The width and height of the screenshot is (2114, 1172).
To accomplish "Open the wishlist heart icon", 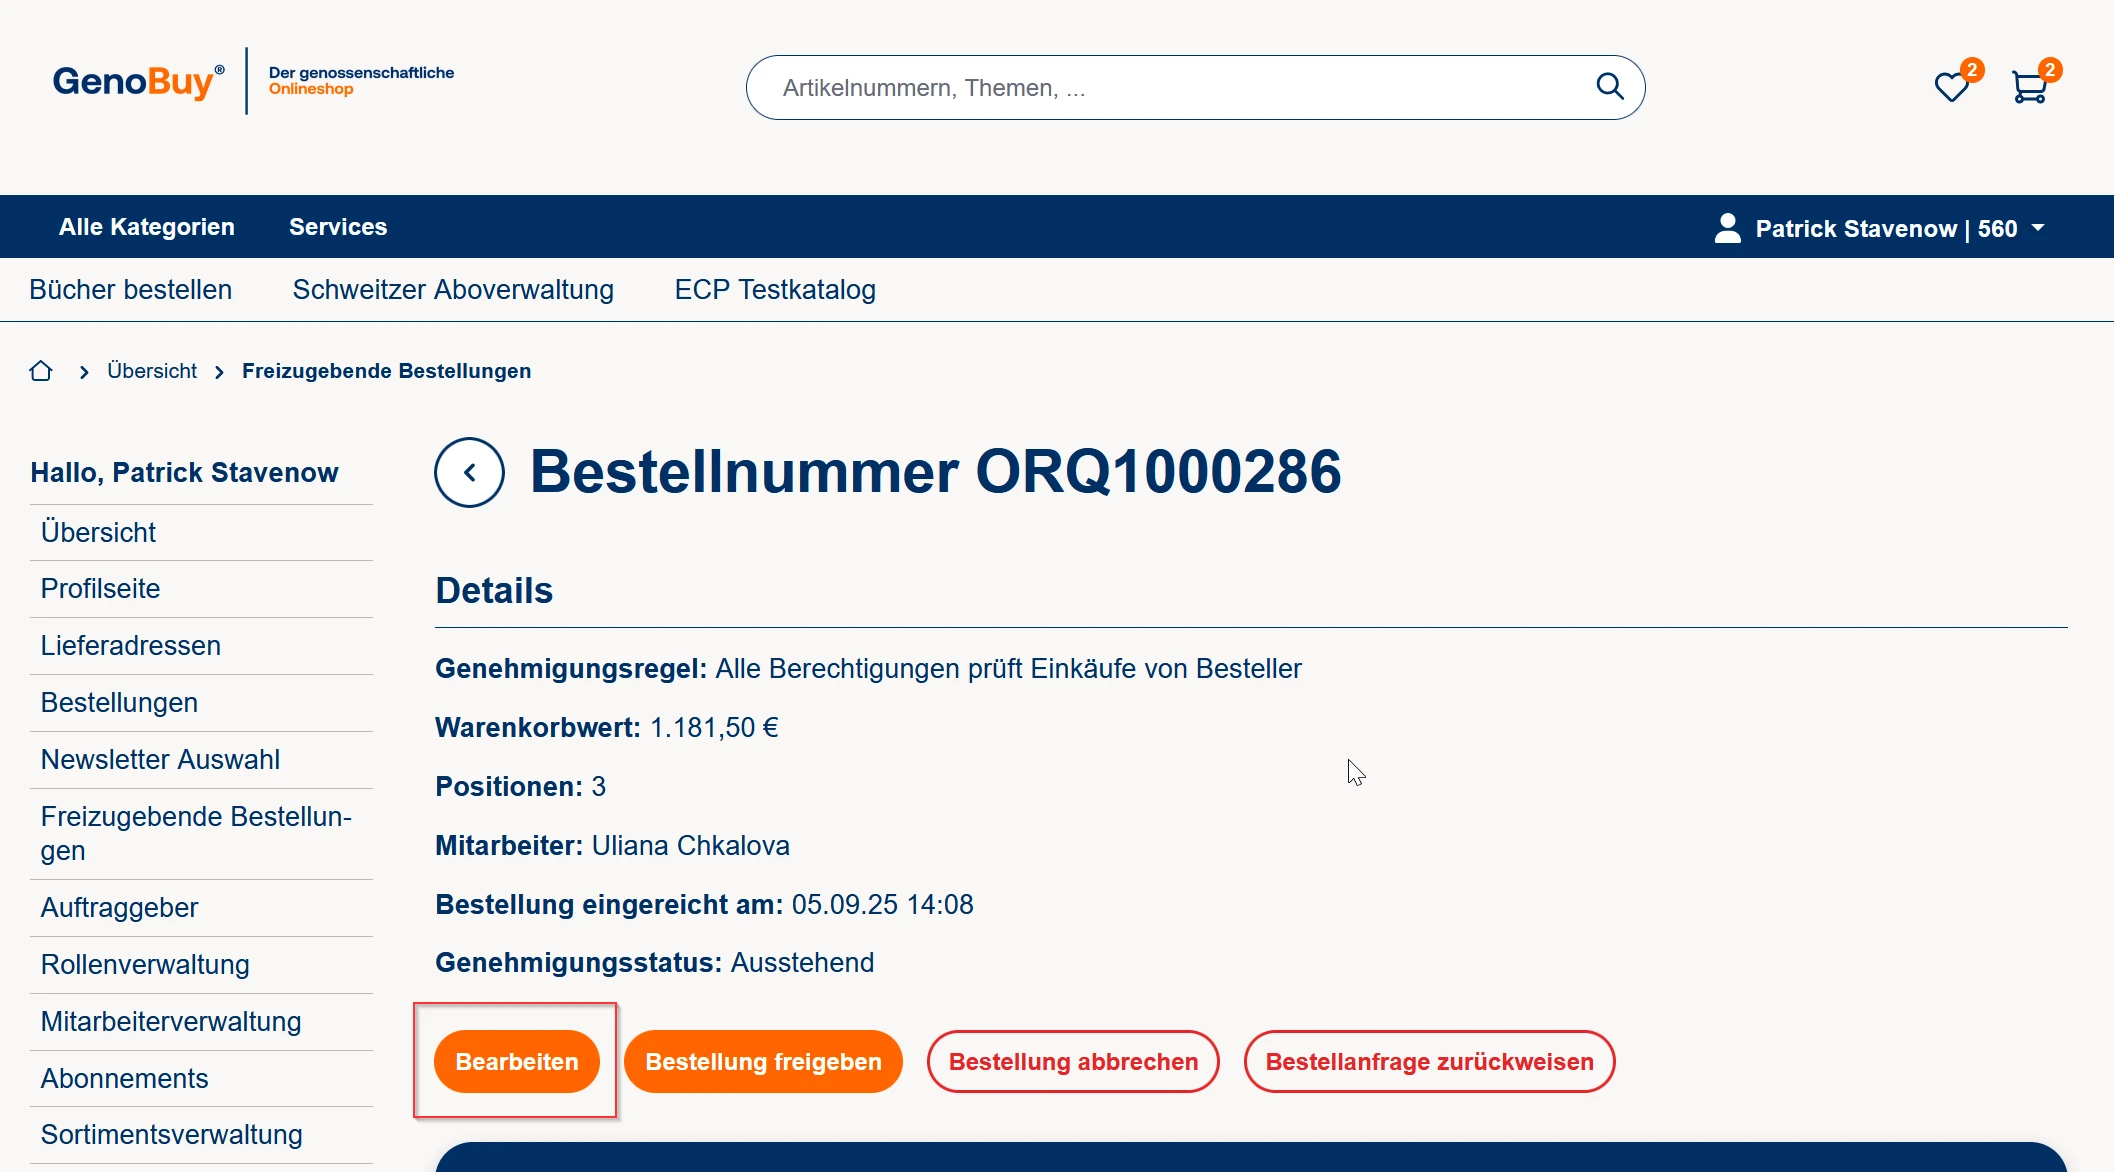I will tap(1951, 88).
